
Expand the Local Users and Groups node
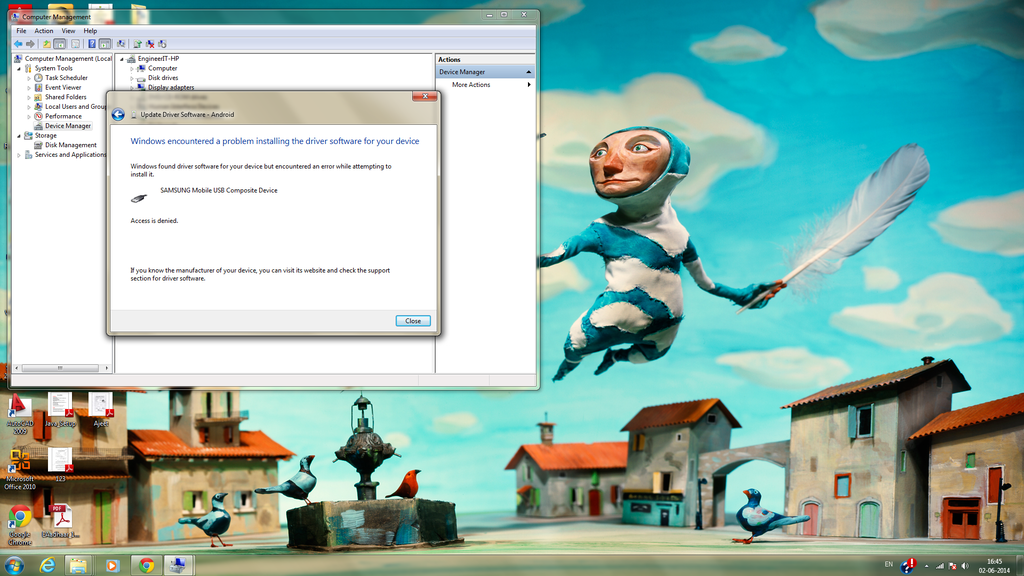point(29,106)
